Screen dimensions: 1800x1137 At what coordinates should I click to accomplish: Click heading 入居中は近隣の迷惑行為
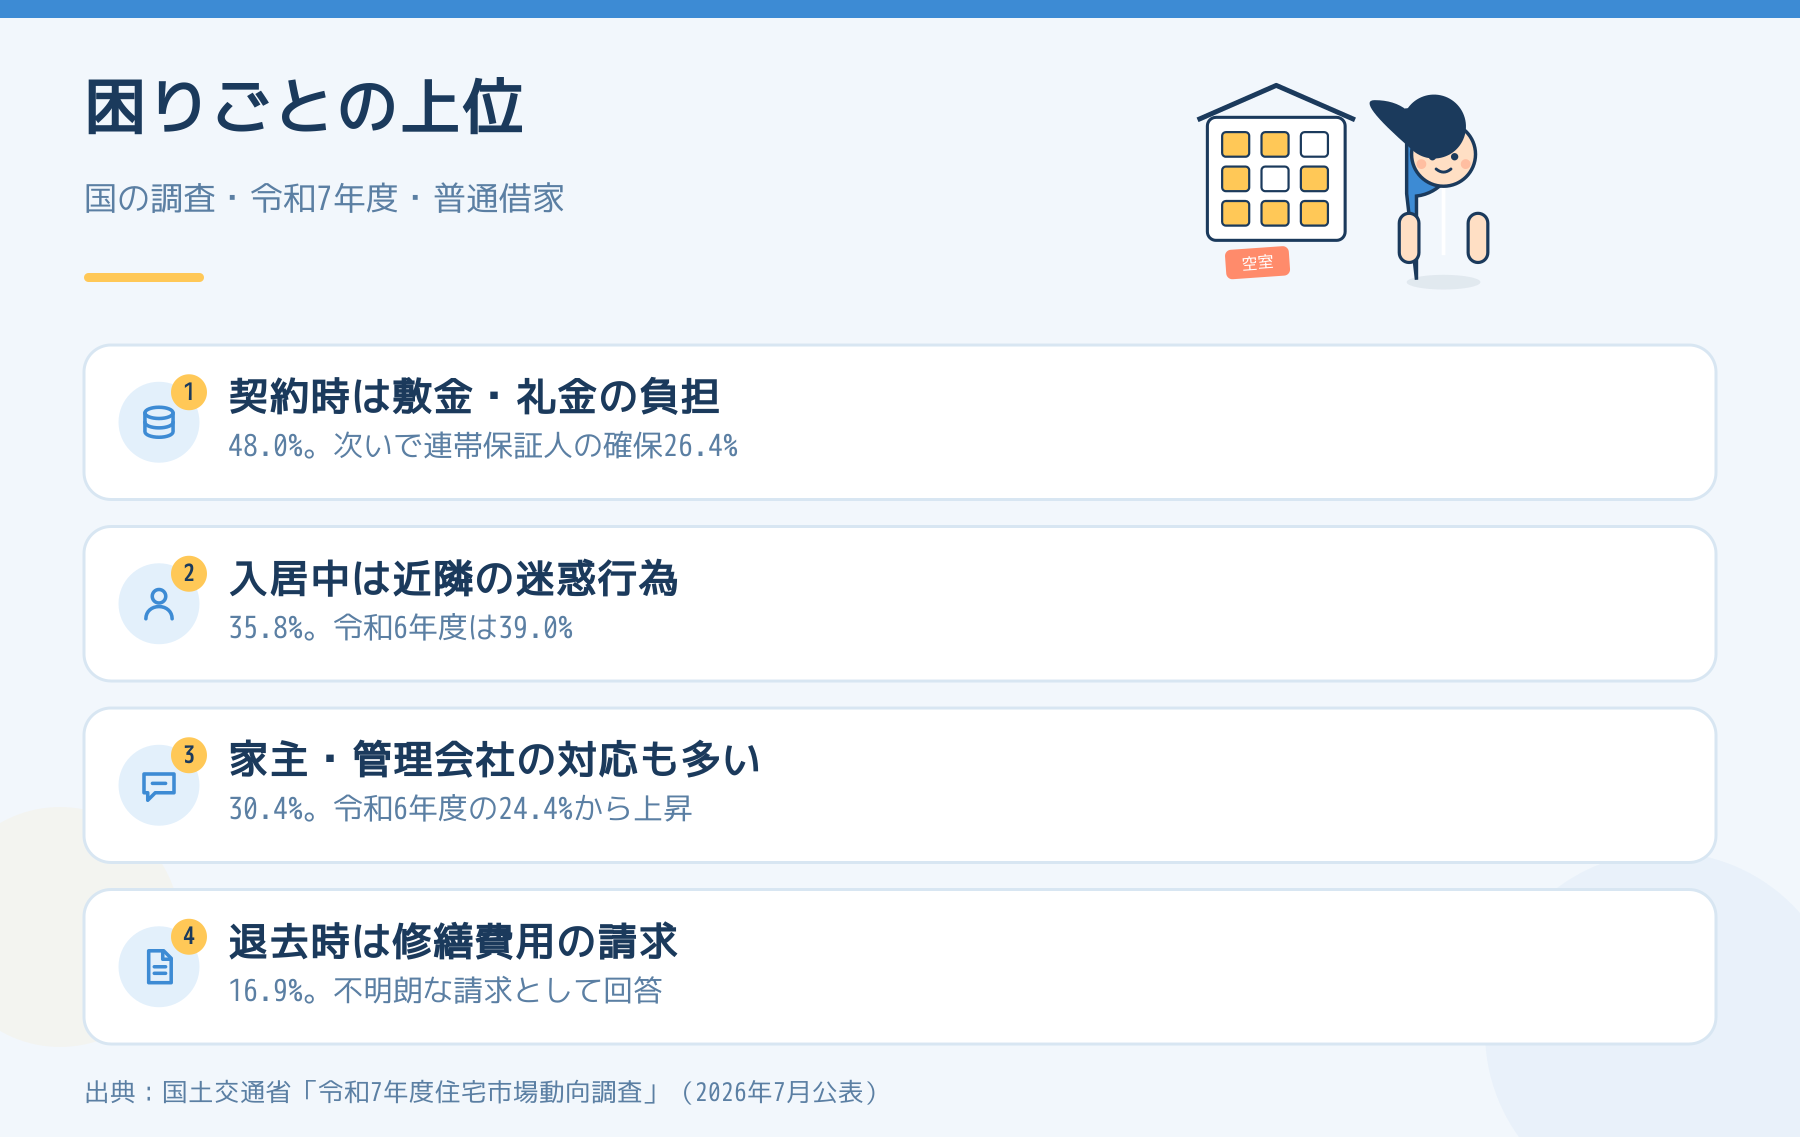tap(453, 579)
